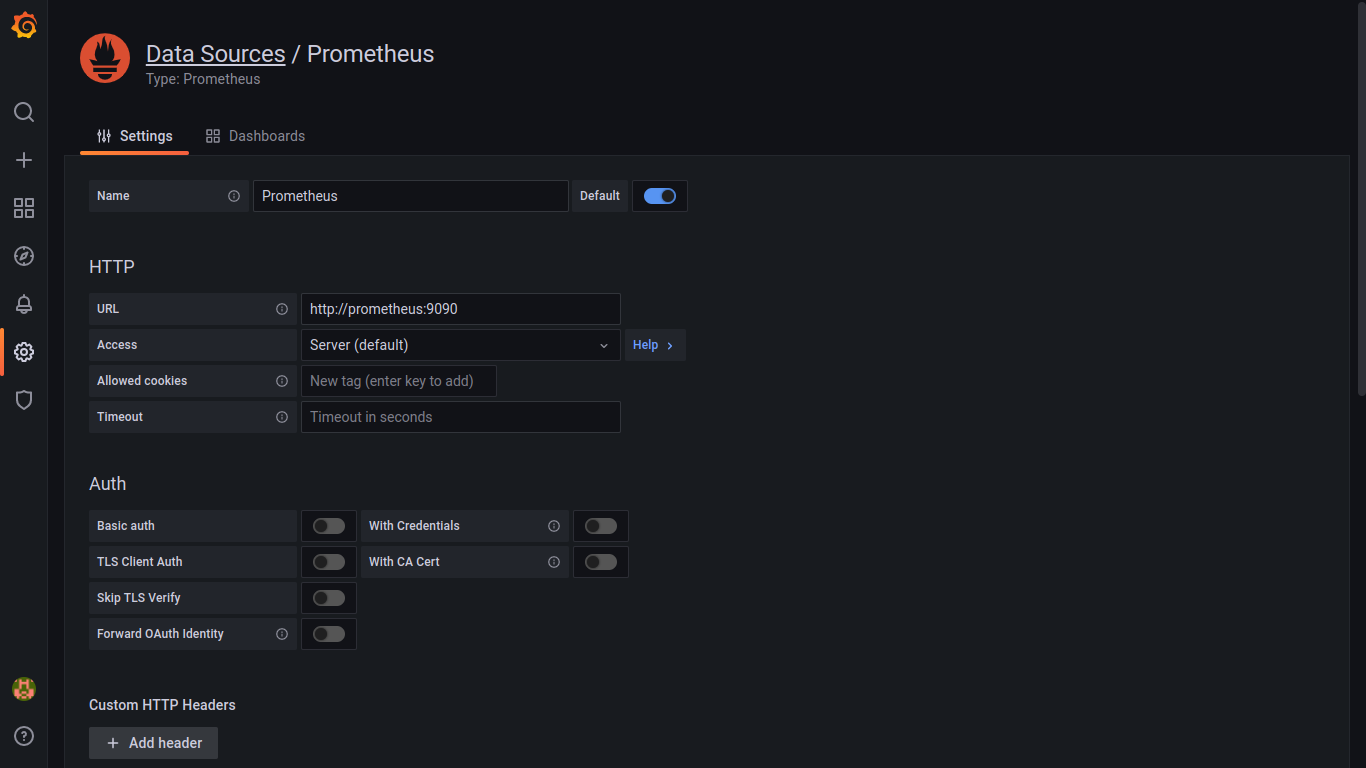The height and width of the screenshot is (768, 1366).
Task: Click the Create plus icon
Action: (x=24, y=160)
